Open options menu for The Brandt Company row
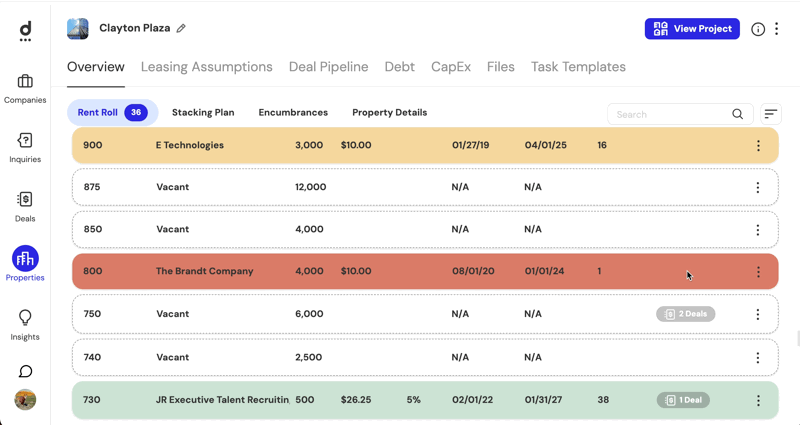 coord(758,271)
